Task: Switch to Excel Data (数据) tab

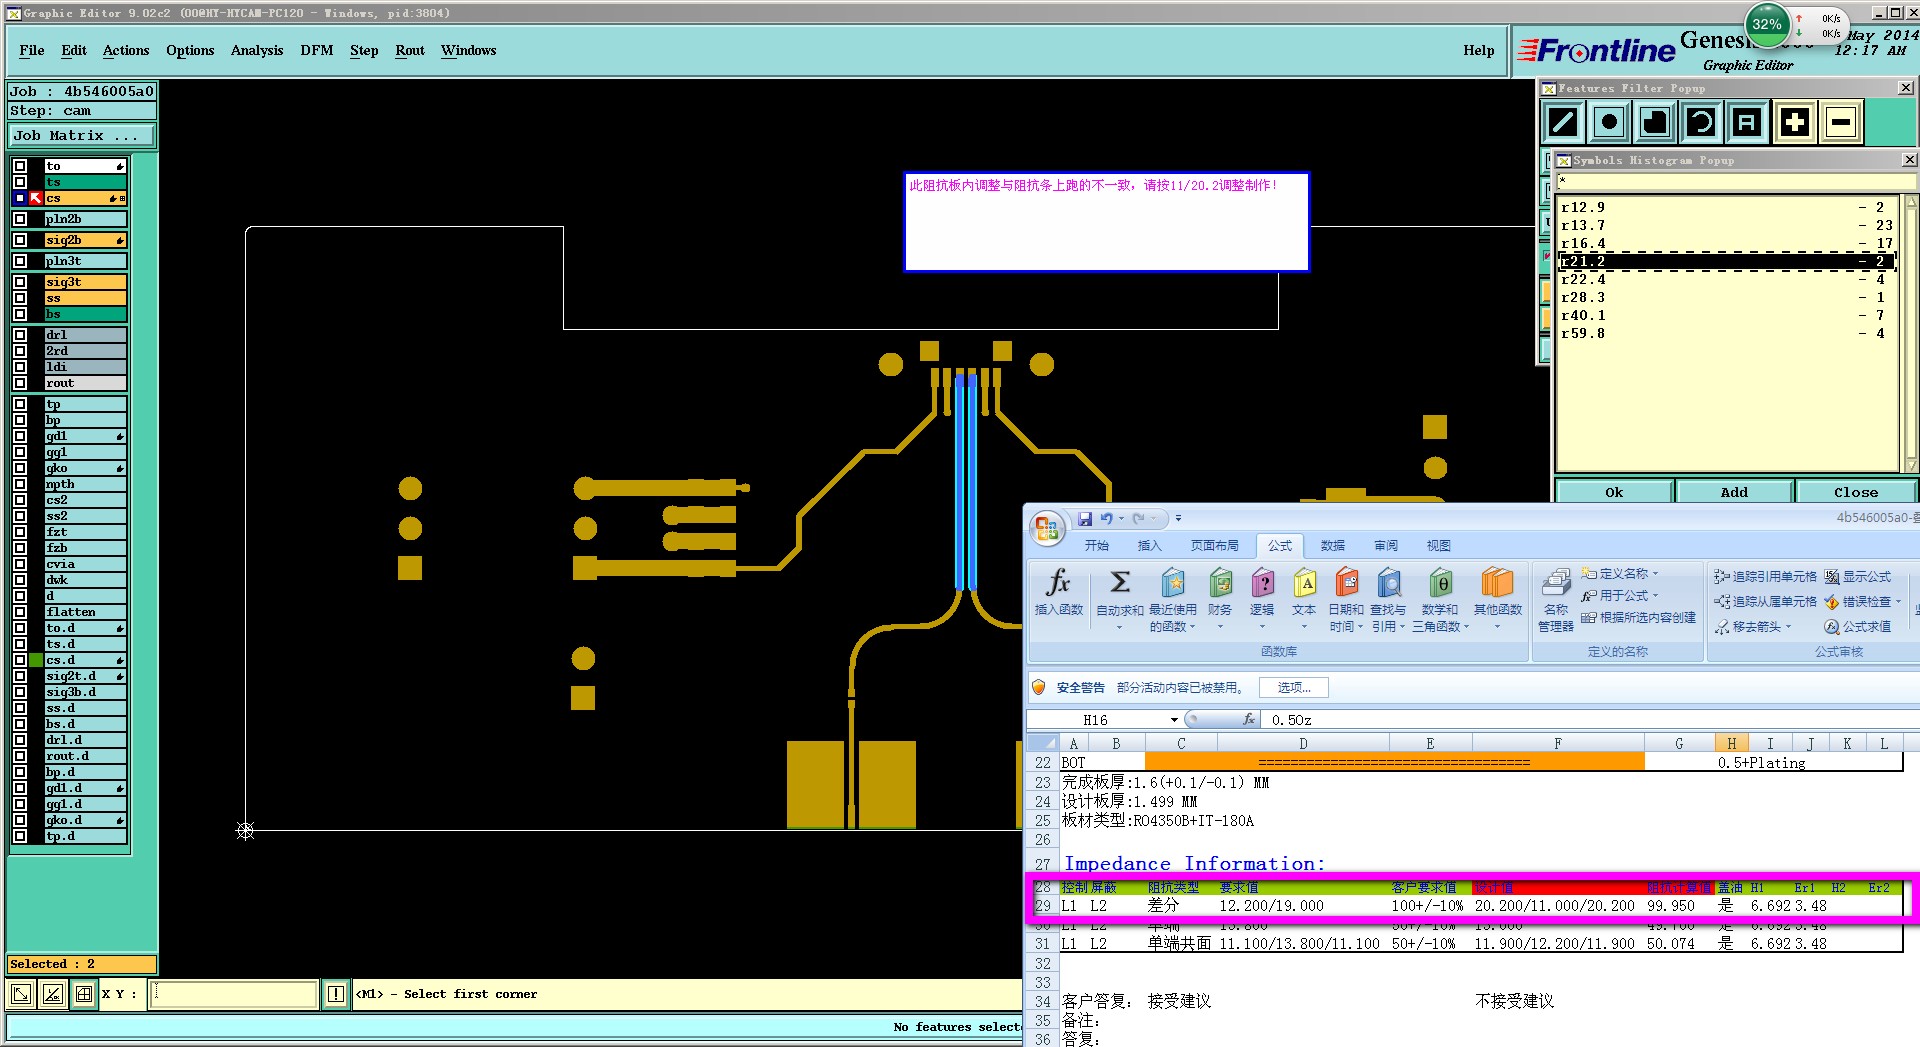Action: pyautogui.click(x=1333, y=546)
